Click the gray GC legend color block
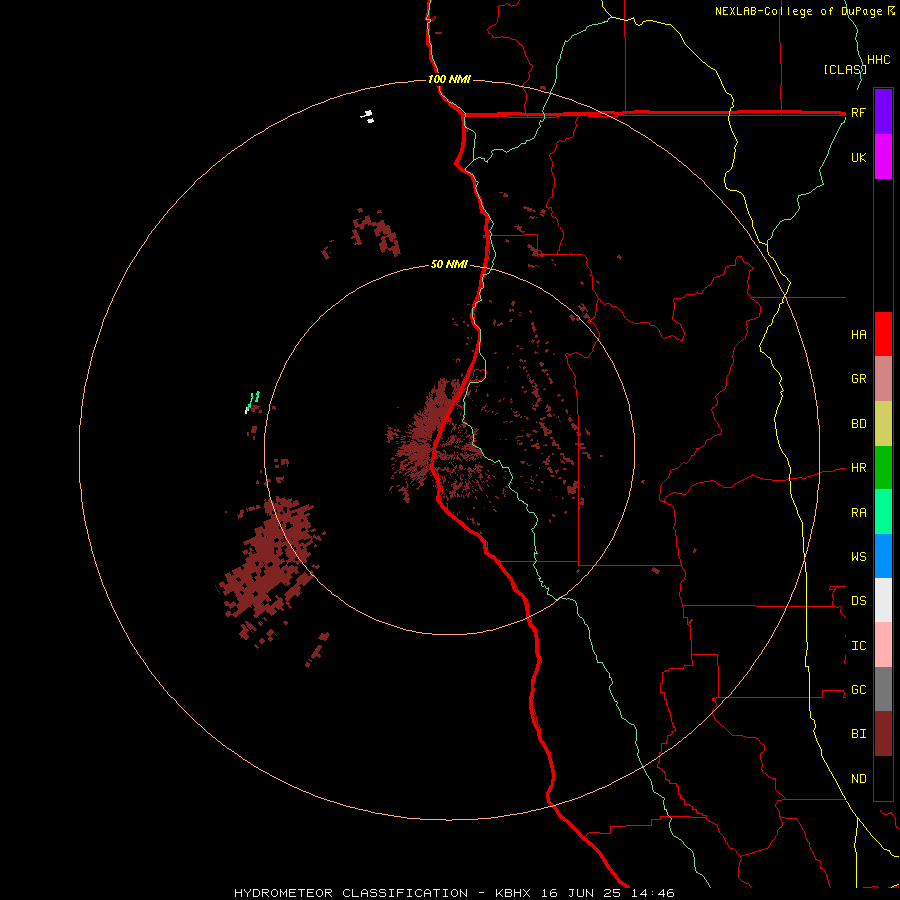 (883, 689)
